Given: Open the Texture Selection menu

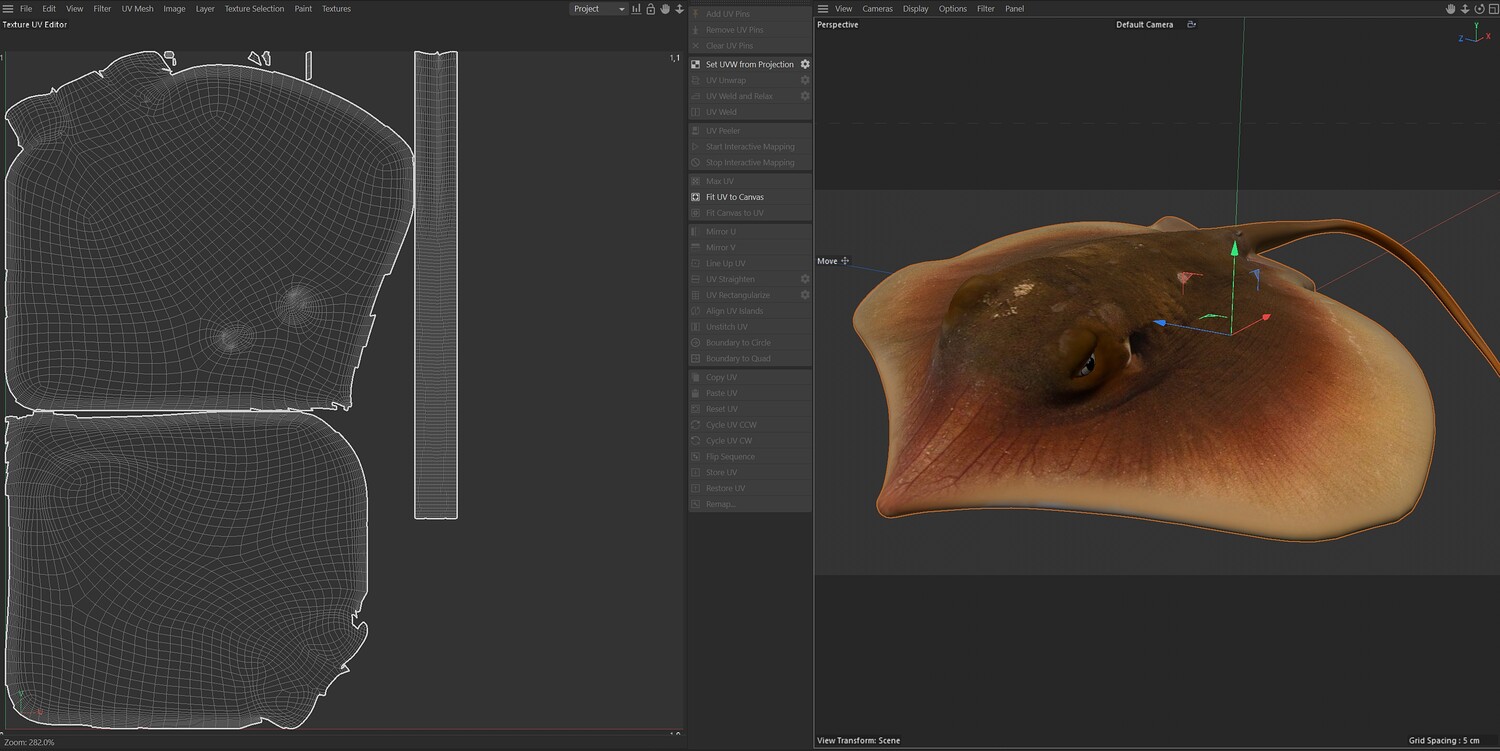Looking at the screenshot, I should coord(254,9).
